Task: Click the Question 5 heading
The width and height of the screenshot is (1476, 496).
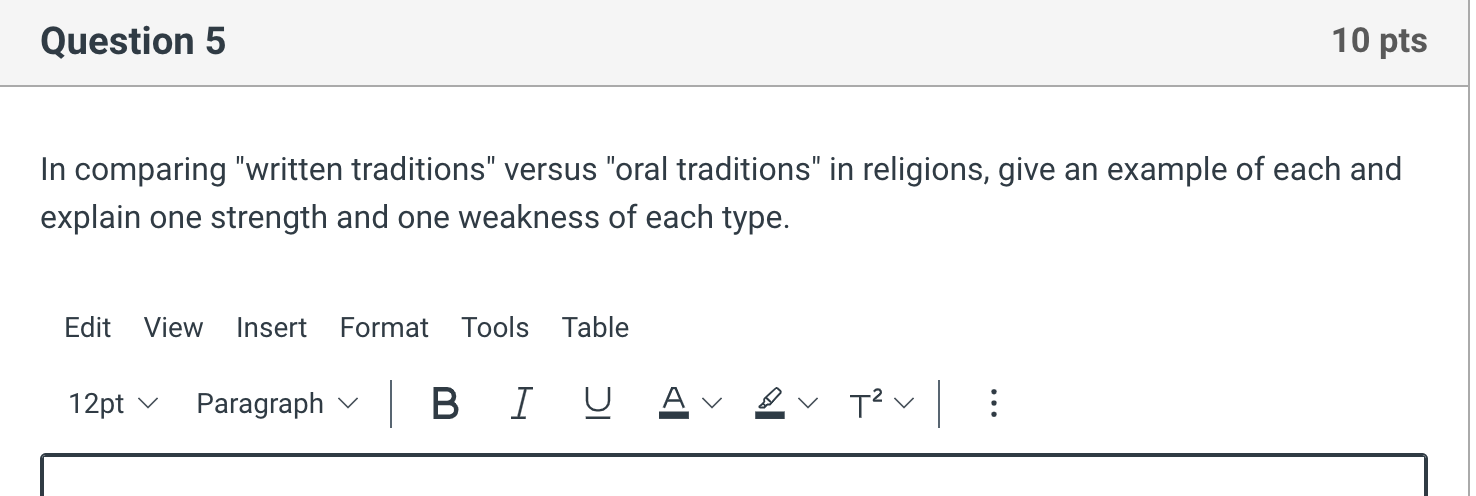Action: point(133,41)
